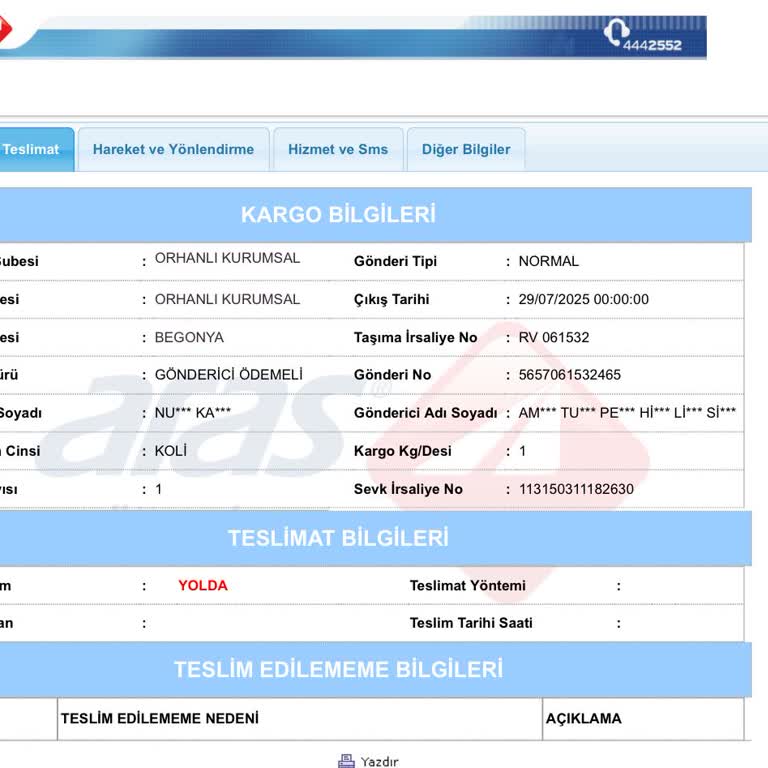Open the Hizmet ve Sms tab
The height and width of the screenshot is (768, 768).
[x=338, y=150]
